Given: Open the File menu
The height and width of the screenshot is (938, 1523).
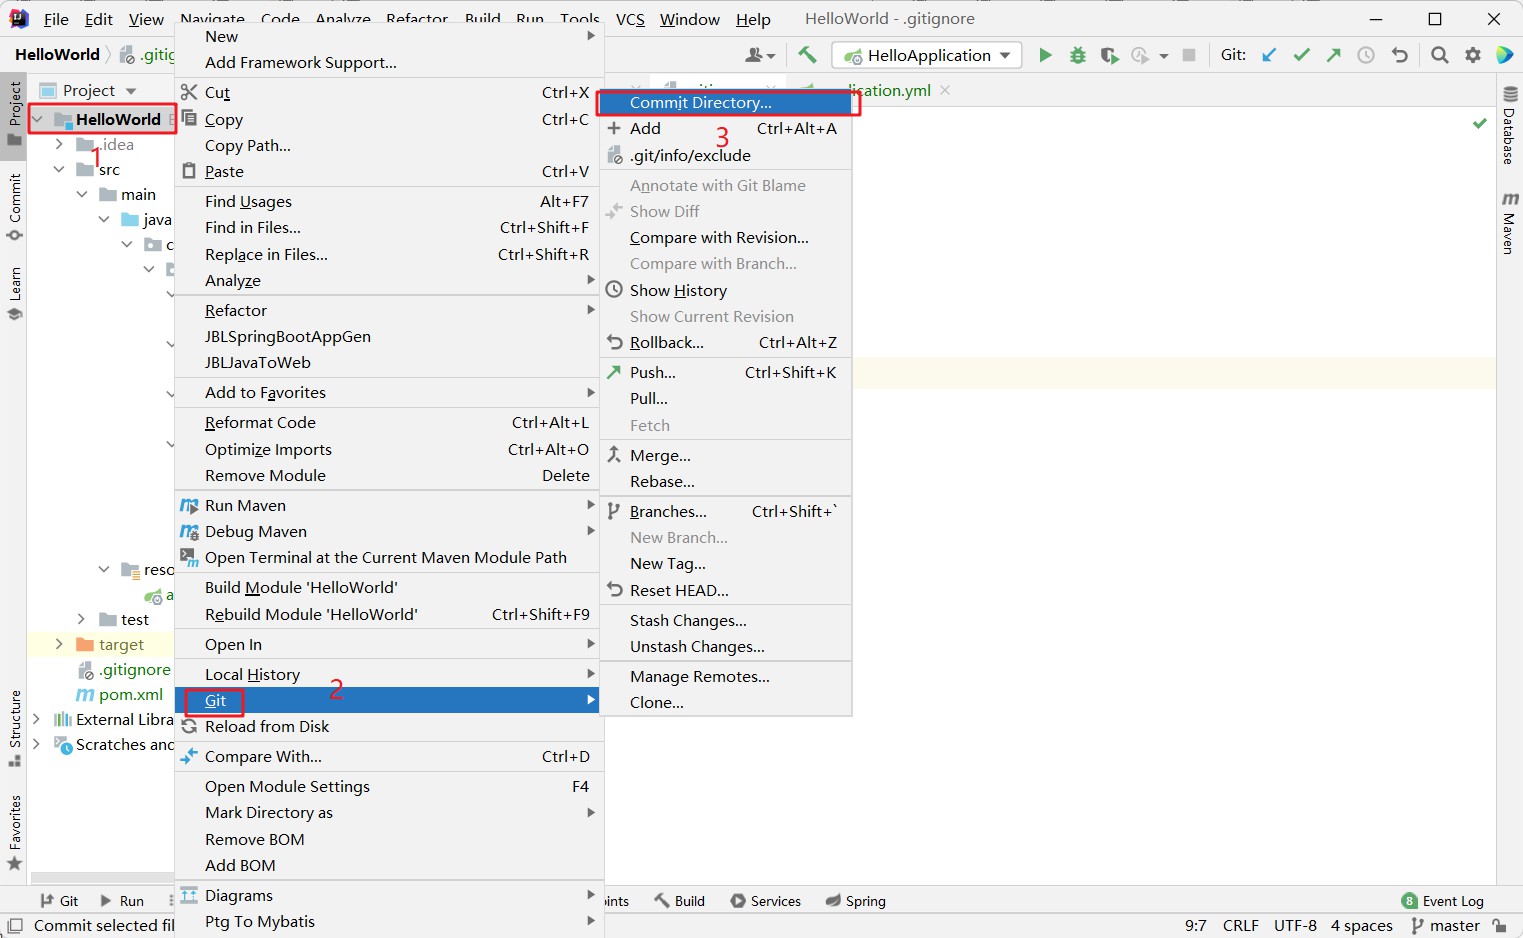Looking at the screenshot, I should [56, 19].
